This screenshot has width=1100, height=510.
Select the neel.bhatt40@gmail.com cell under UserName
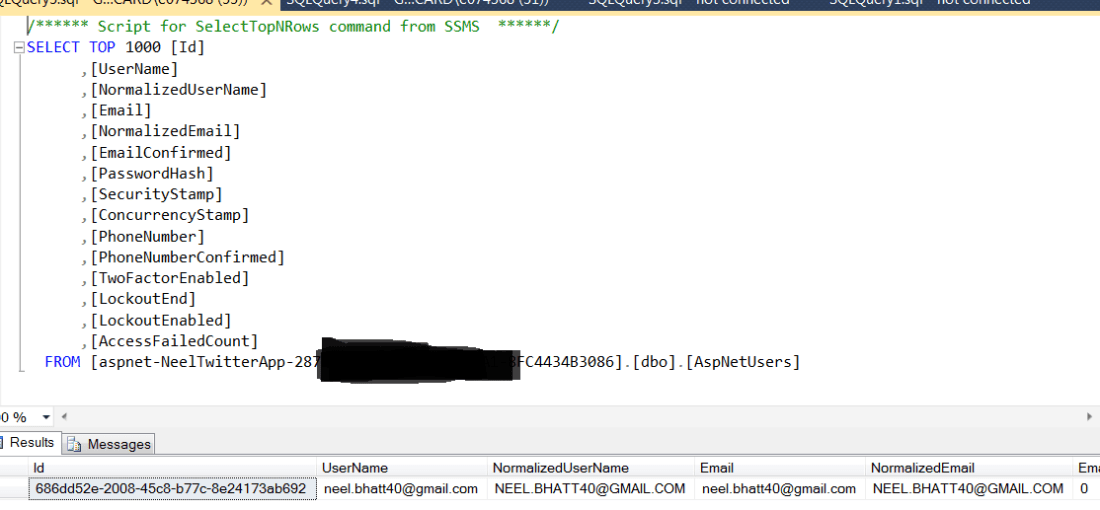point(401,489)
